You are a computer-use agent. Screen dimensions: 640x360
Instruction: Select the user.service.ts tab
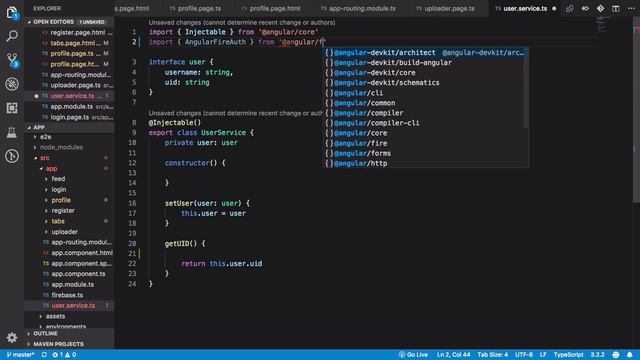525,8
